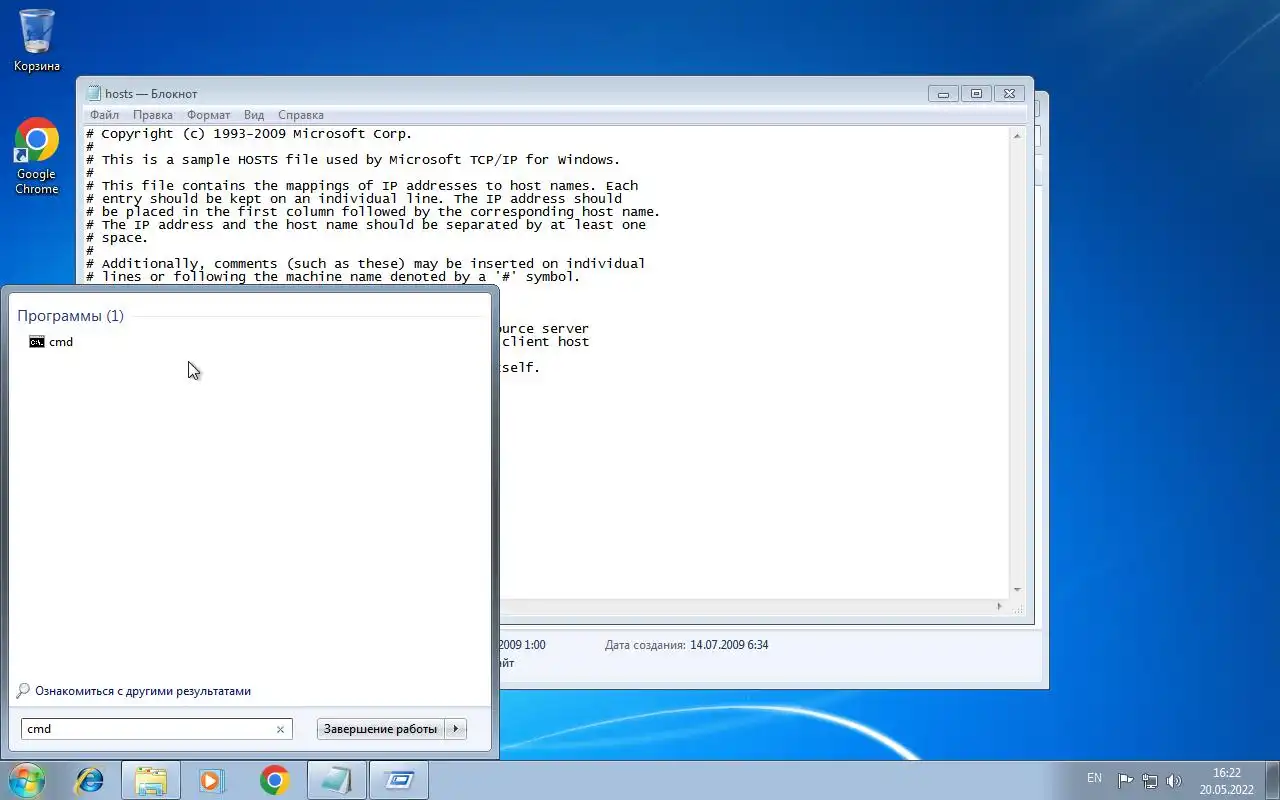Minimize the hosts Notepad window
The height and width of the screenshot is (800, 1280).
[943, 93]
